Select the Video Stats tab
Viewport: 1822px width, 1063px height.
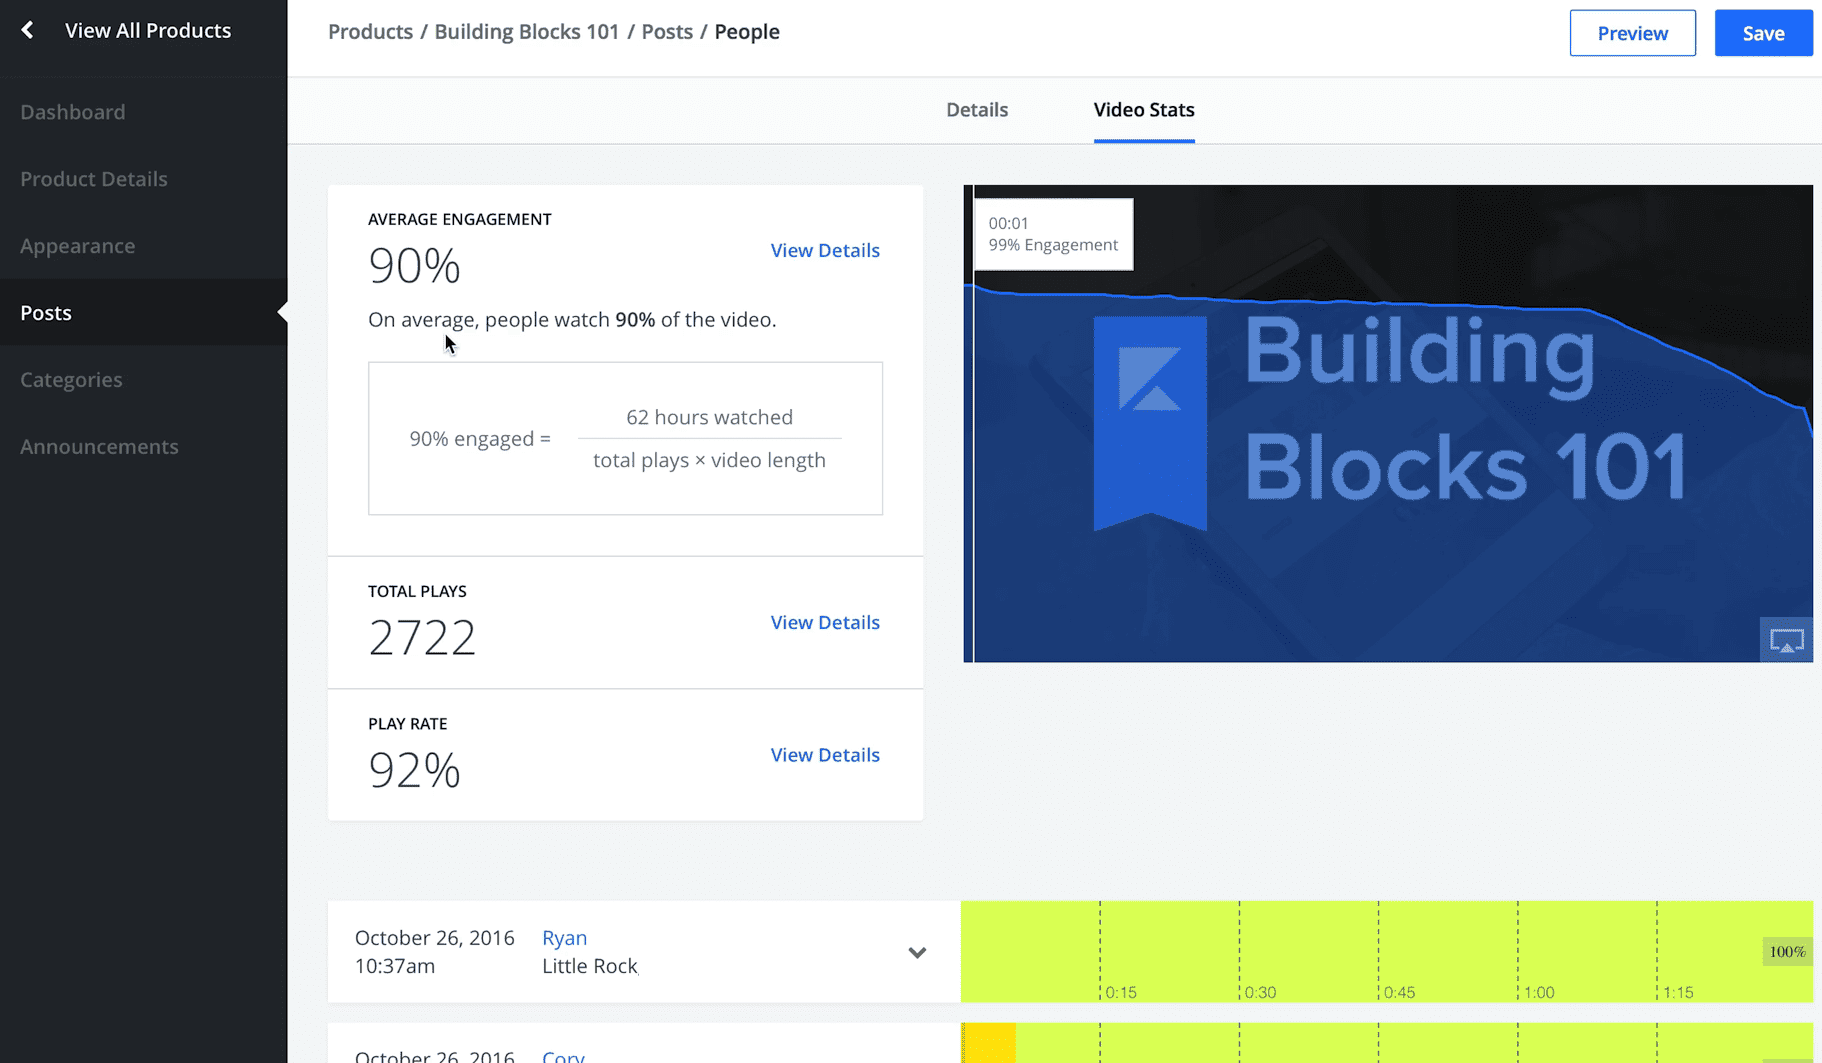point(1143,110)
